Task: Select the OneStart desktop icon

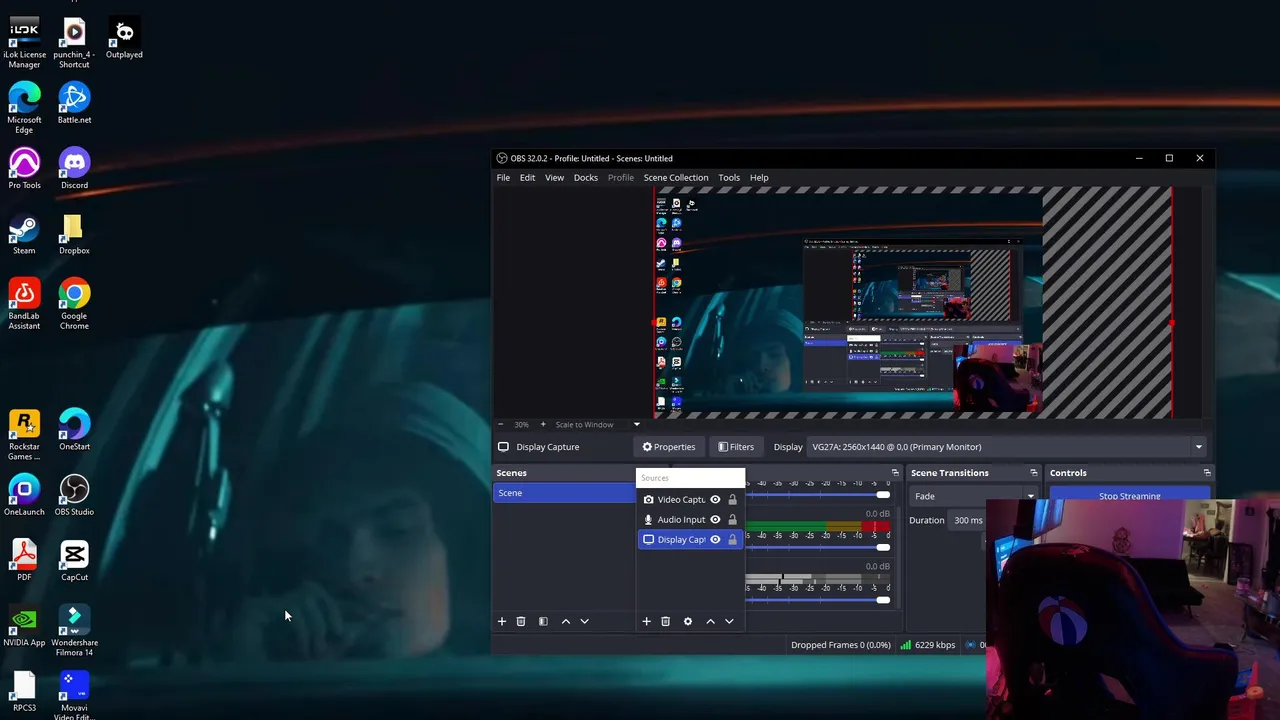Action: tap(74, 430)
